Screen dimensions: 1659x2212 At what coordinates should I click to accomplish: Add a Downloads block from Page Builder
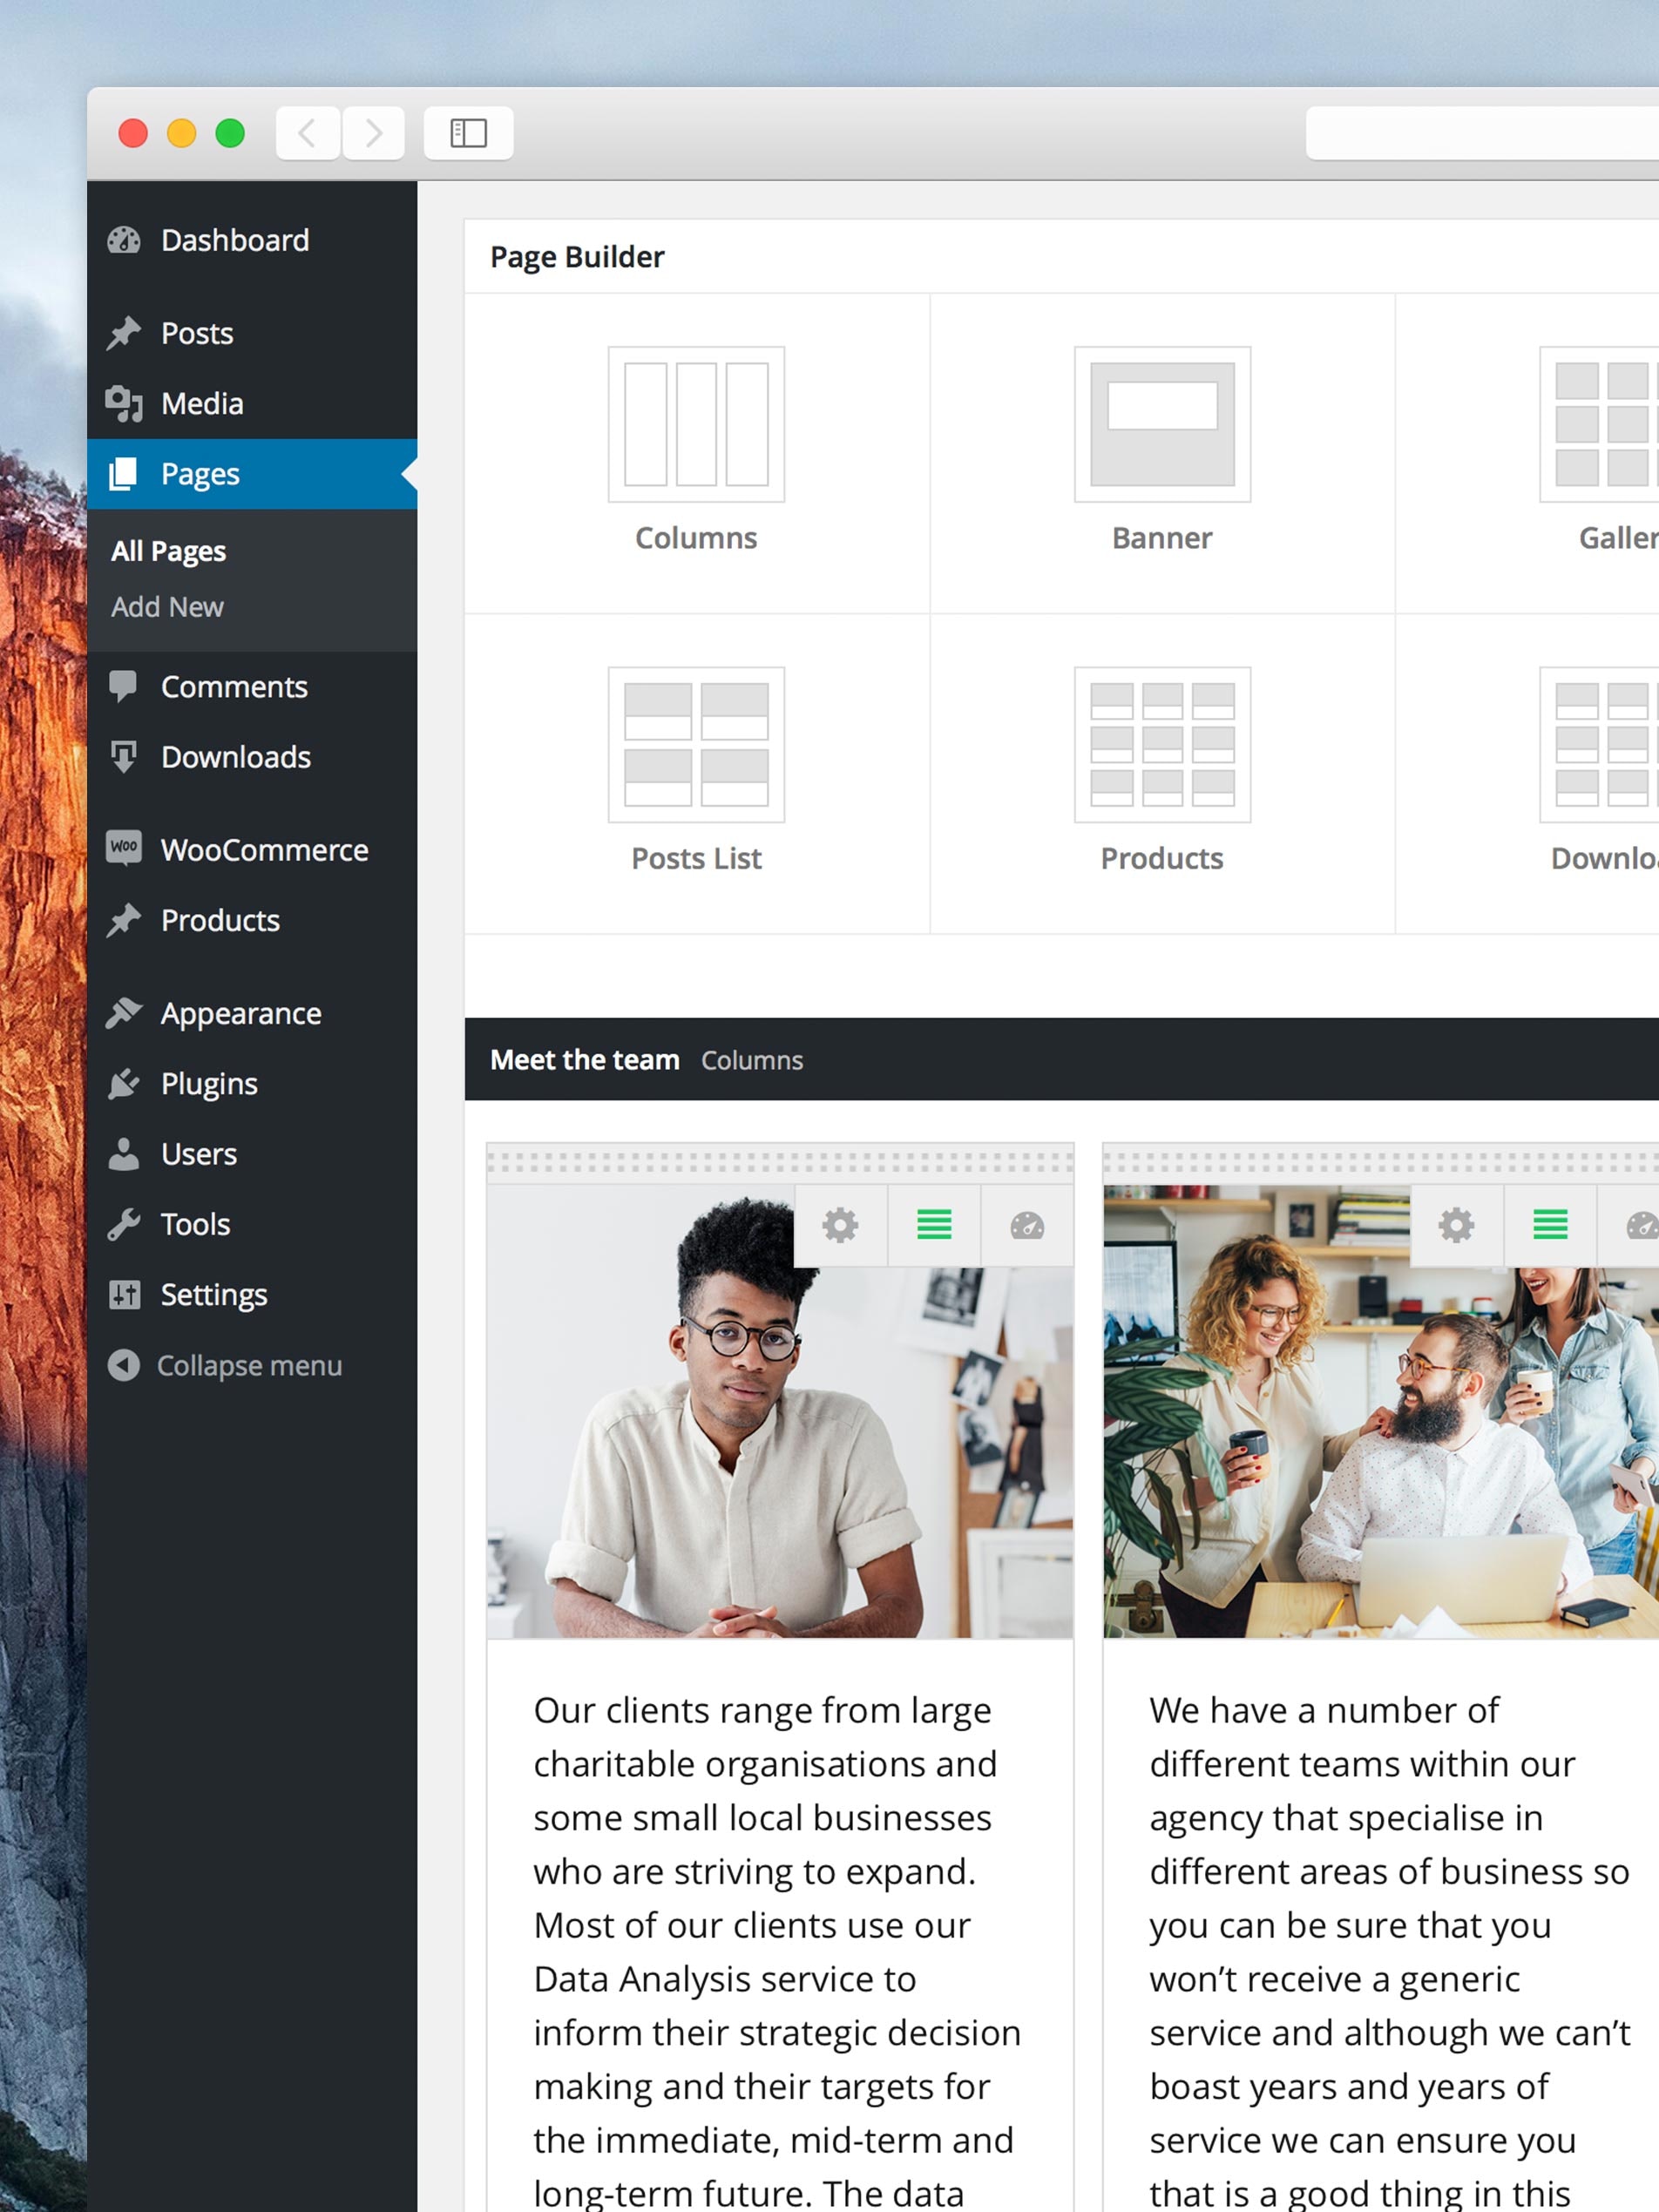pos(1527,773)
